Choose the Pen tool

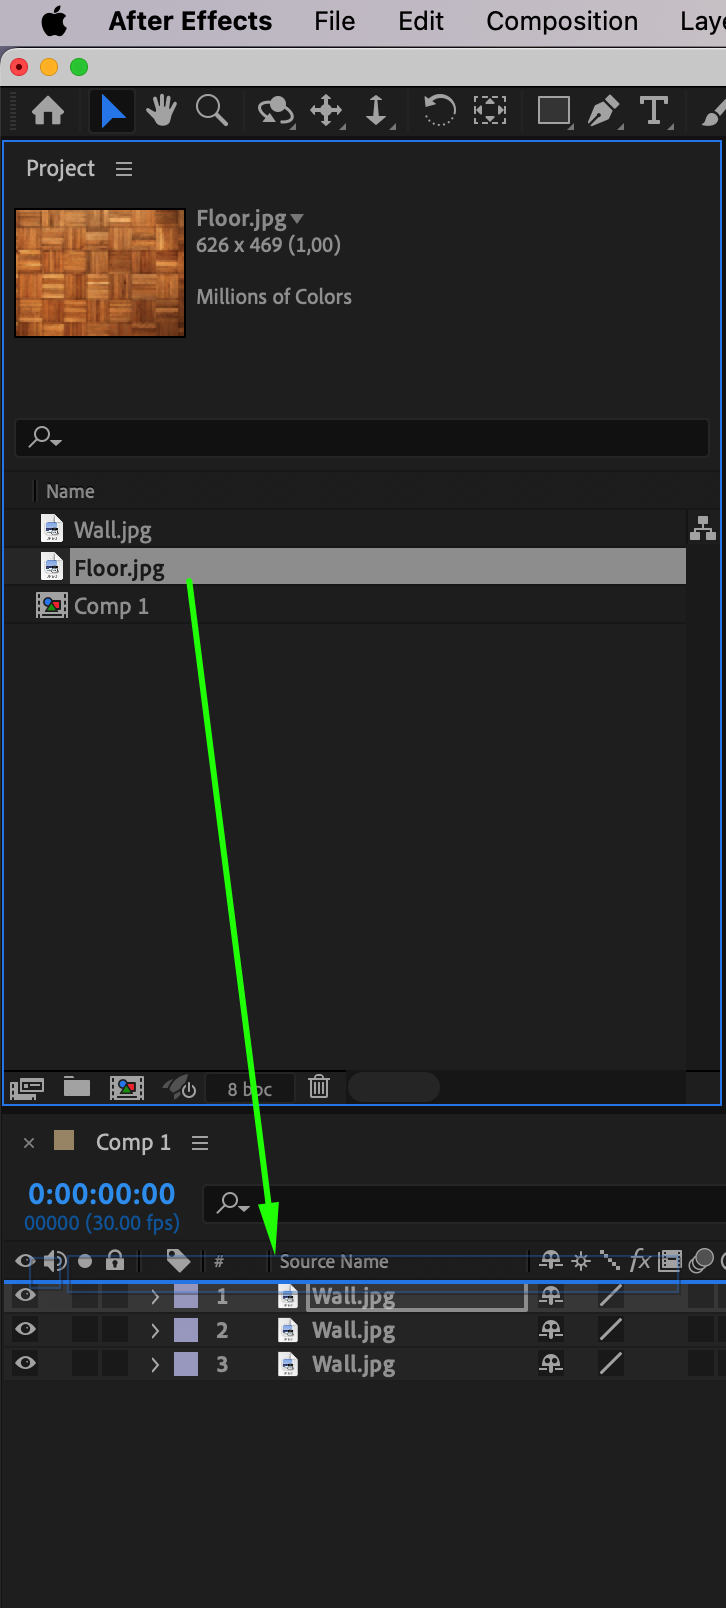click(603, 110)
